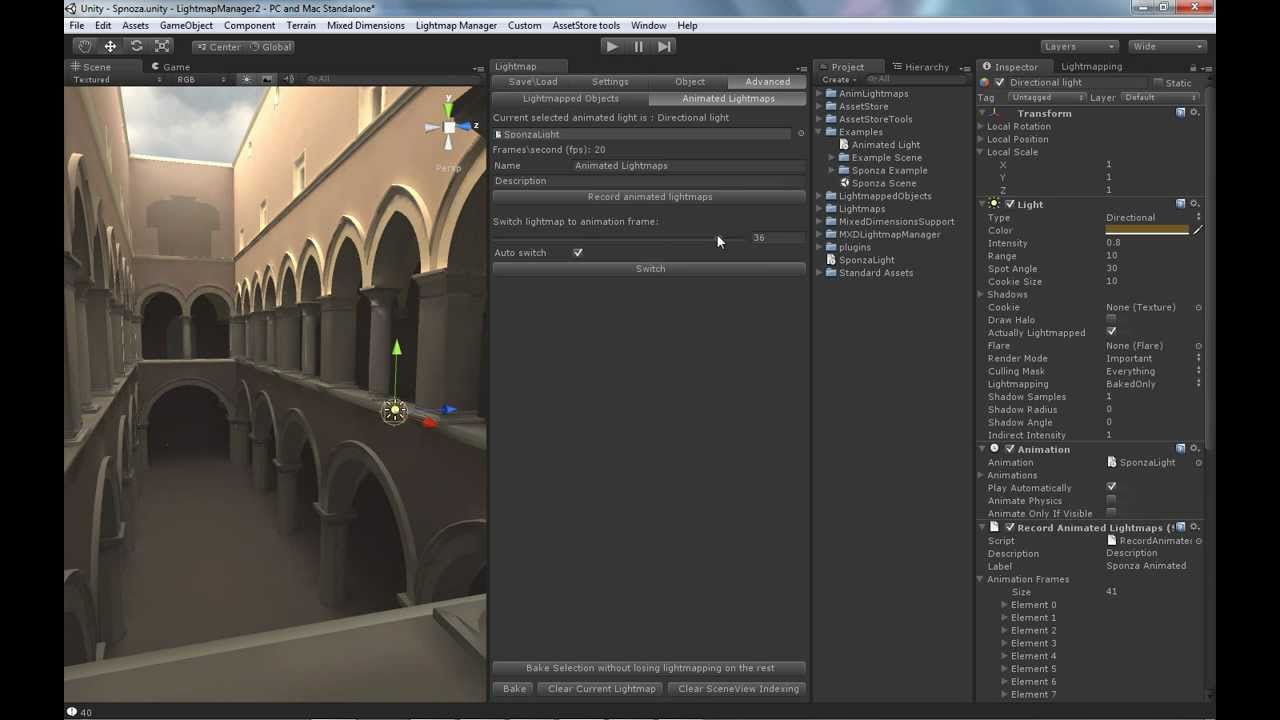Open the Scene panel options menu icon
Screen dimensions: 1280x720
click(478, 68)
